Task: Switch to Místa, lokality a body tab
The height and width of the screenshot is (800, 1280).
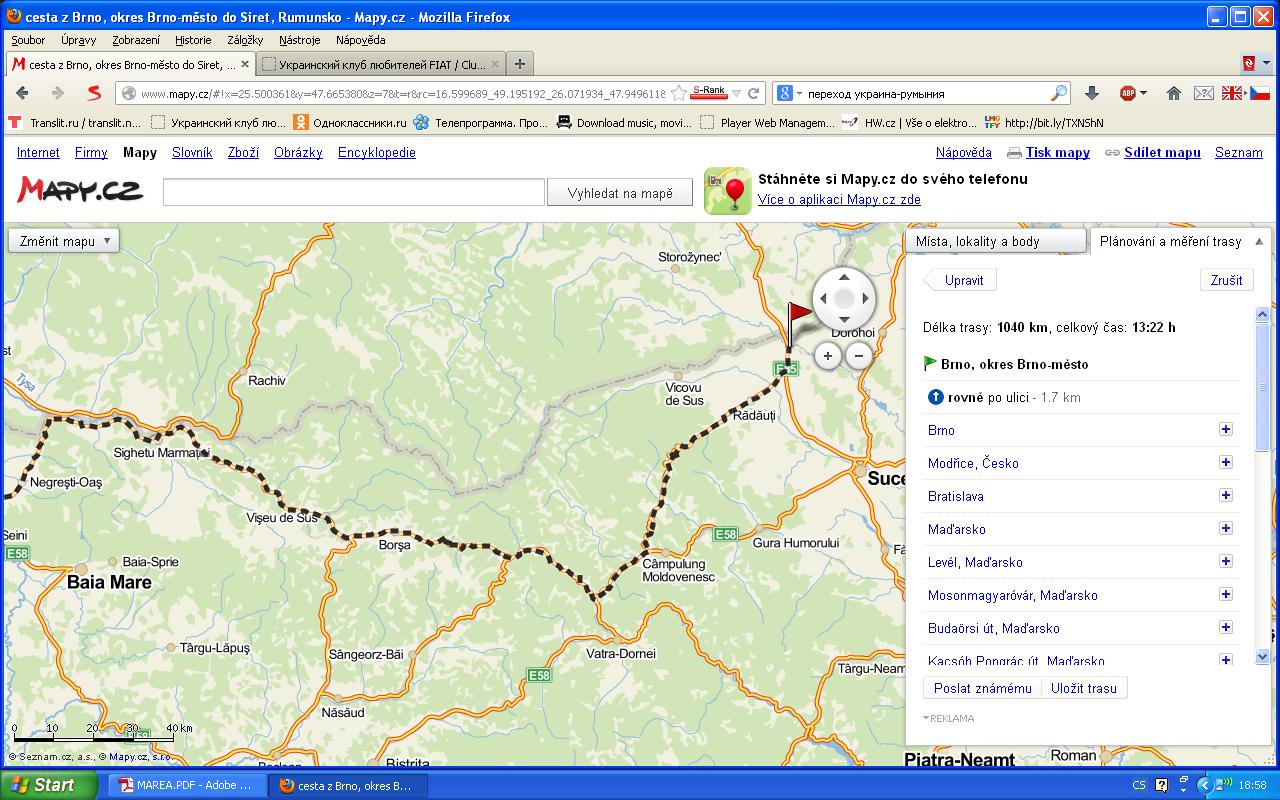Action: click(994, 241)
